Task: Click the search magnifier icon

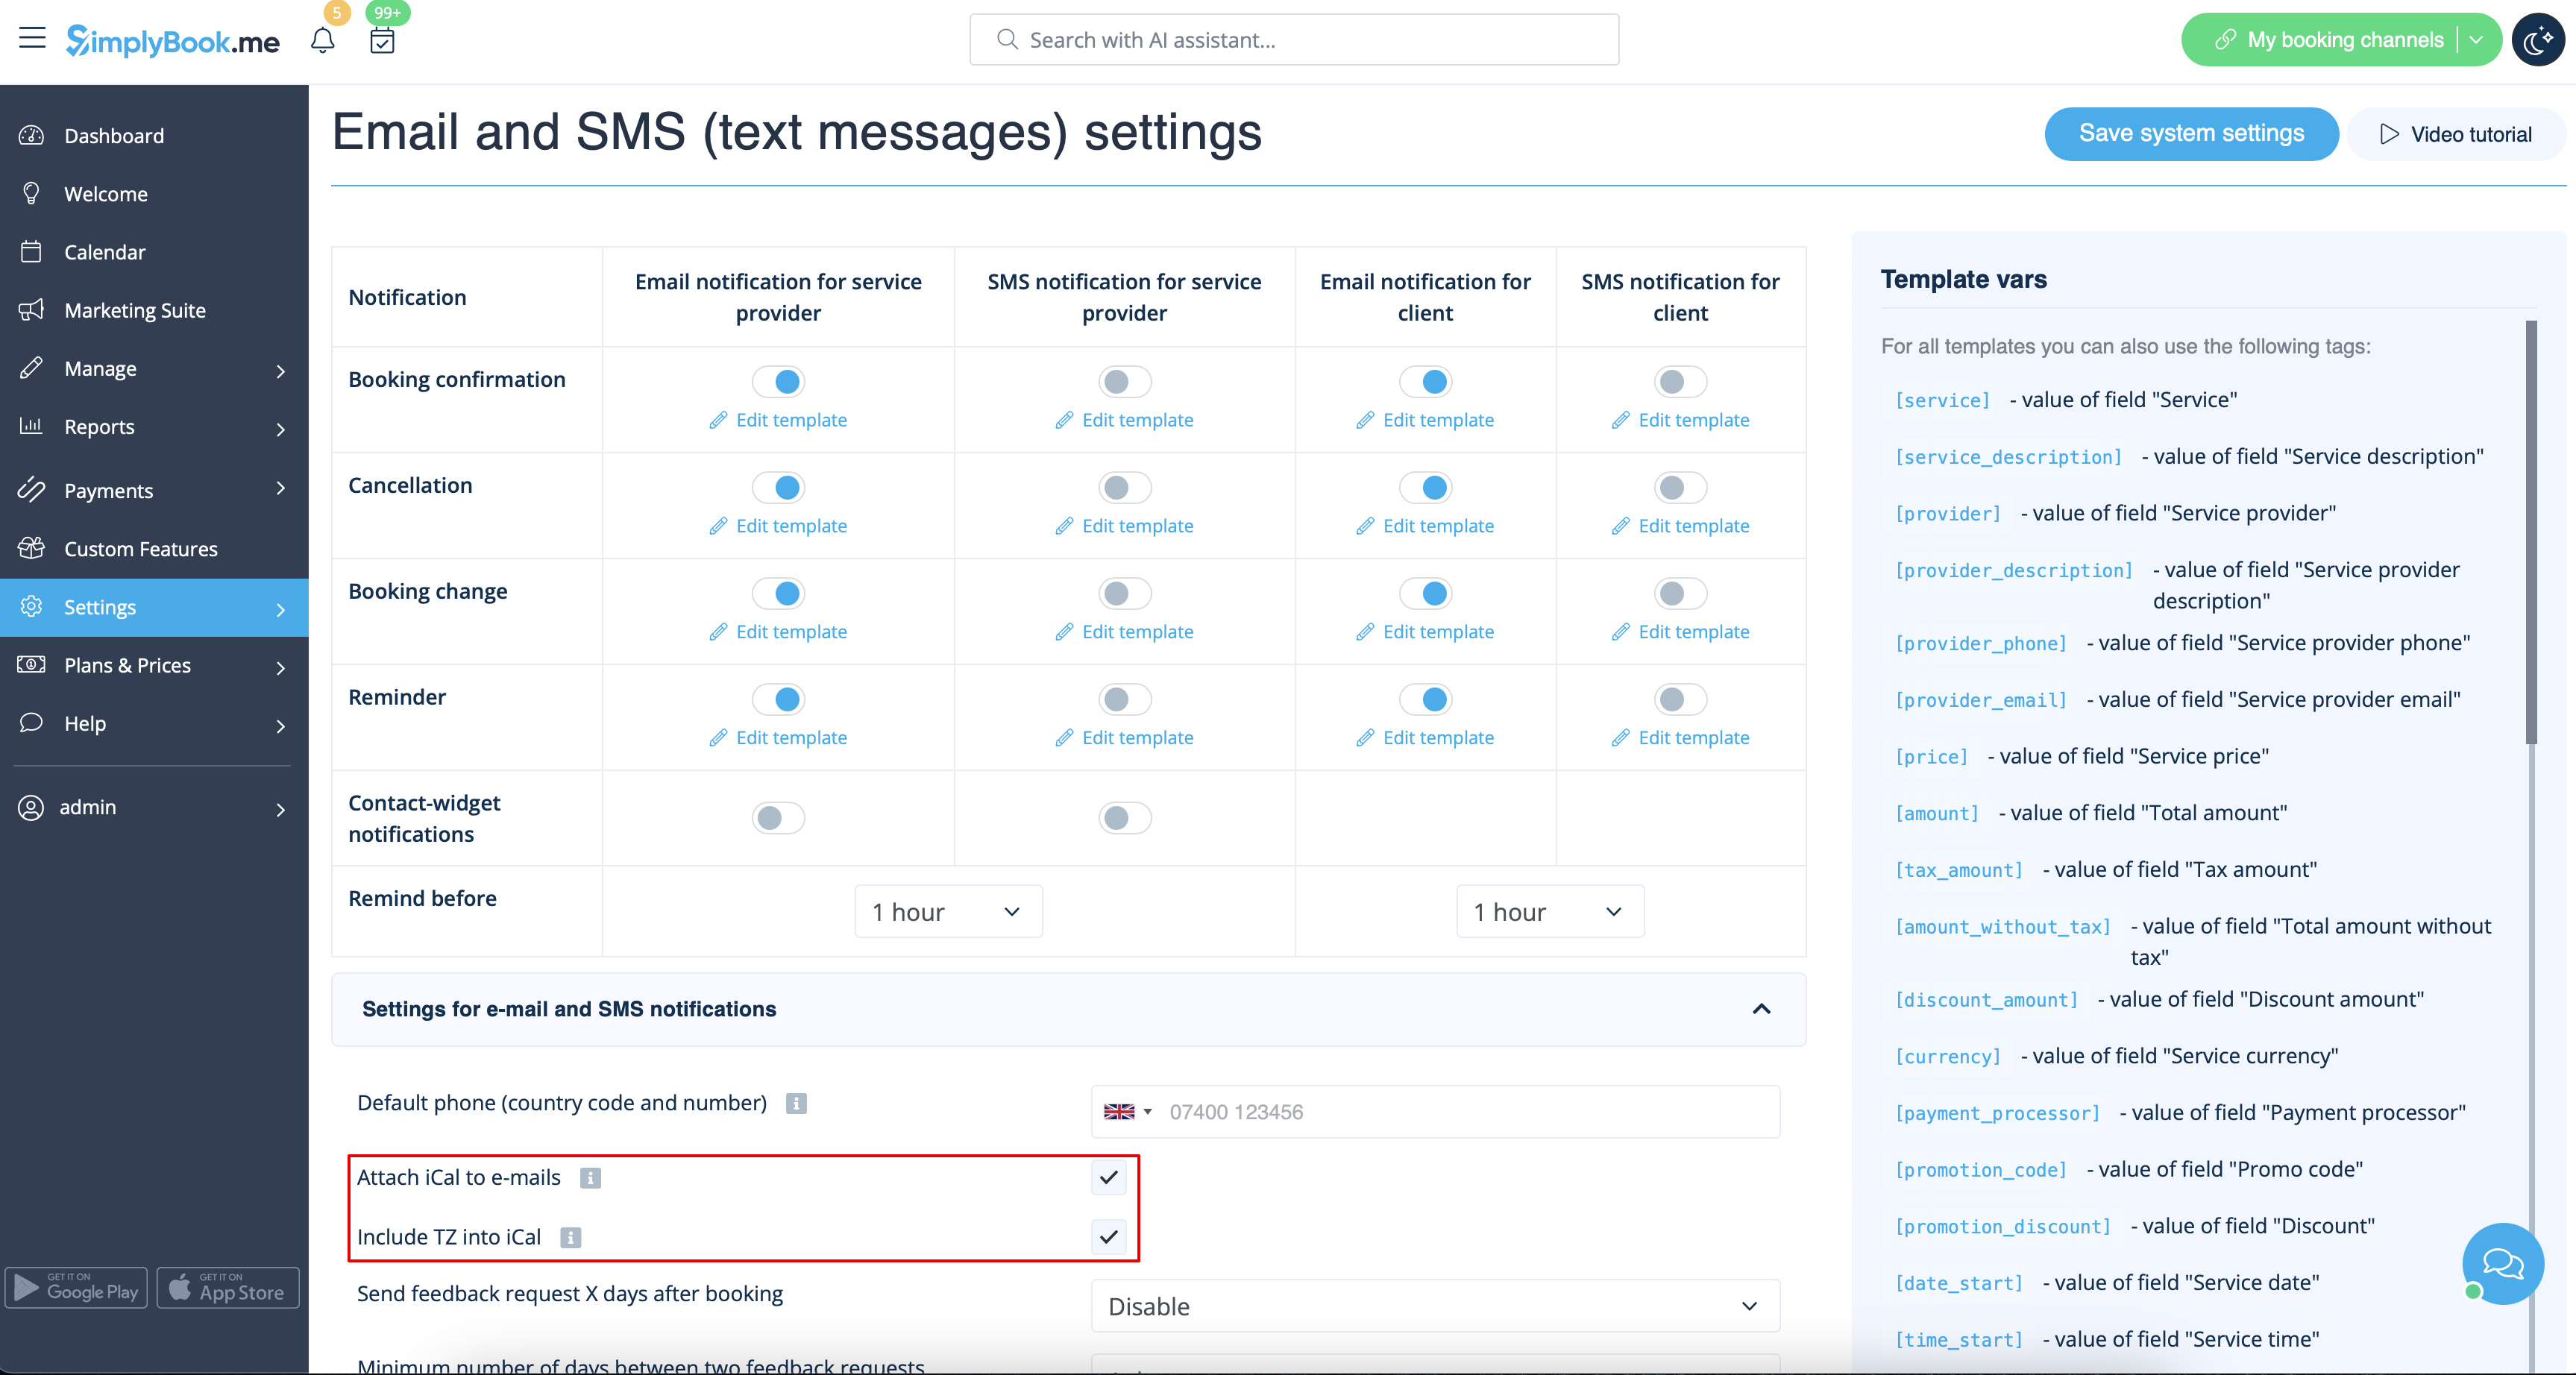Action: click(x=1007, y=40)
